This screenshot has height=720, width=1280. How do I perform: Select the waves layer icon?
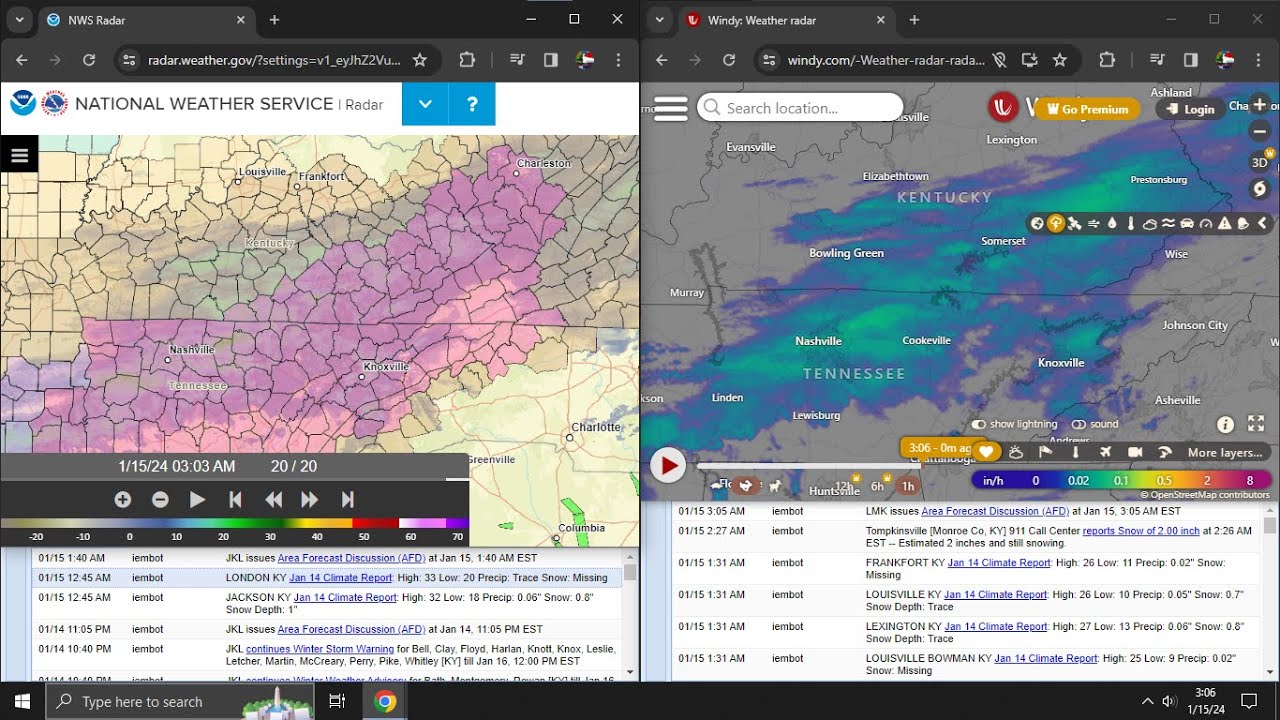coord(1168,224)
